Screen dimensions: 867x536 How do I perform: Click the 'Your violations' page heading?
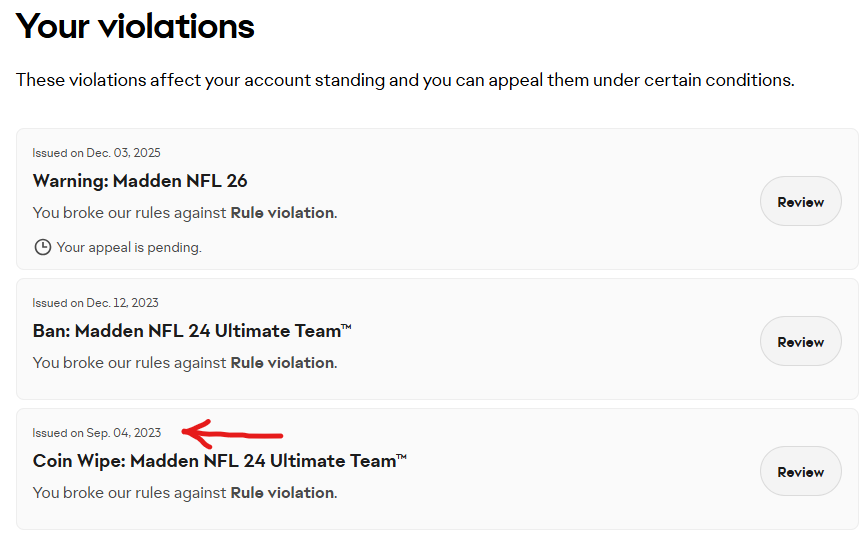[135, 26]
